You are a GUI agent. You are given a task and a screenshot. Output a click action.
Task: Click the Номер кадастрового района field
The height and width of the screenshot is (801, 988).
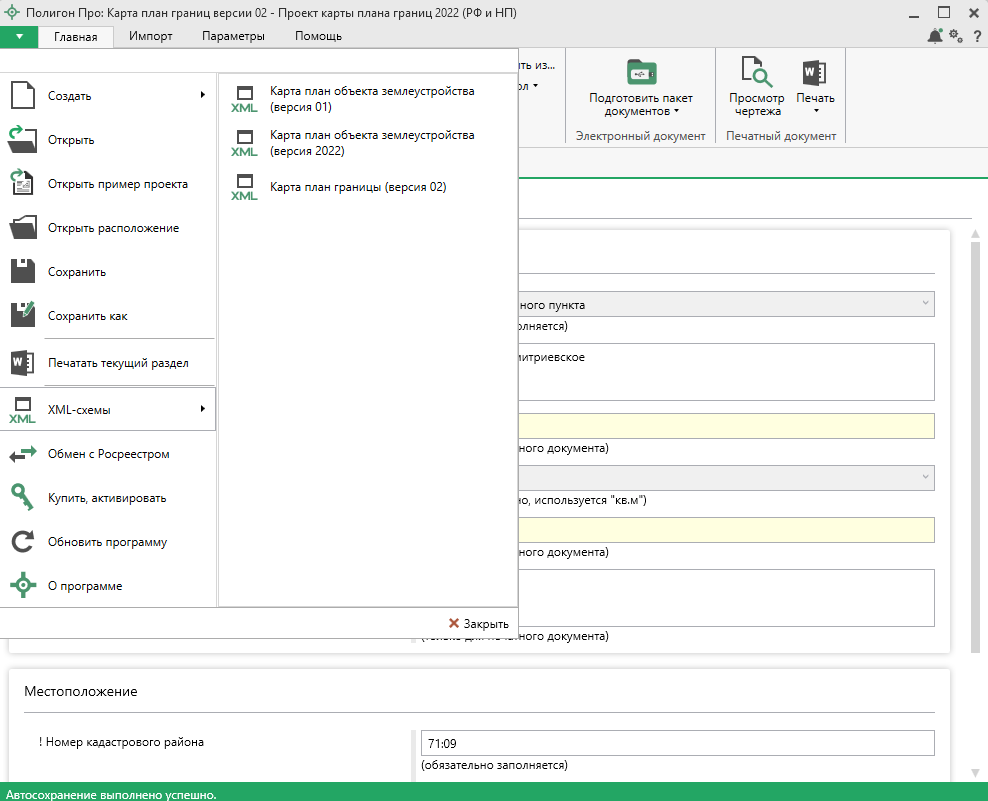pyautogui.click(x=677, y=744)
